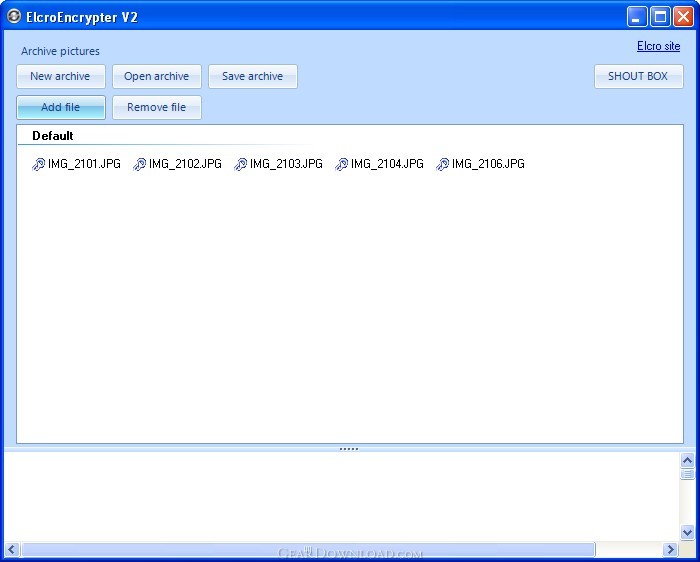Open the SHOUT BOX
The width and height of the screenshot is (700, 562).
(638, 76)
